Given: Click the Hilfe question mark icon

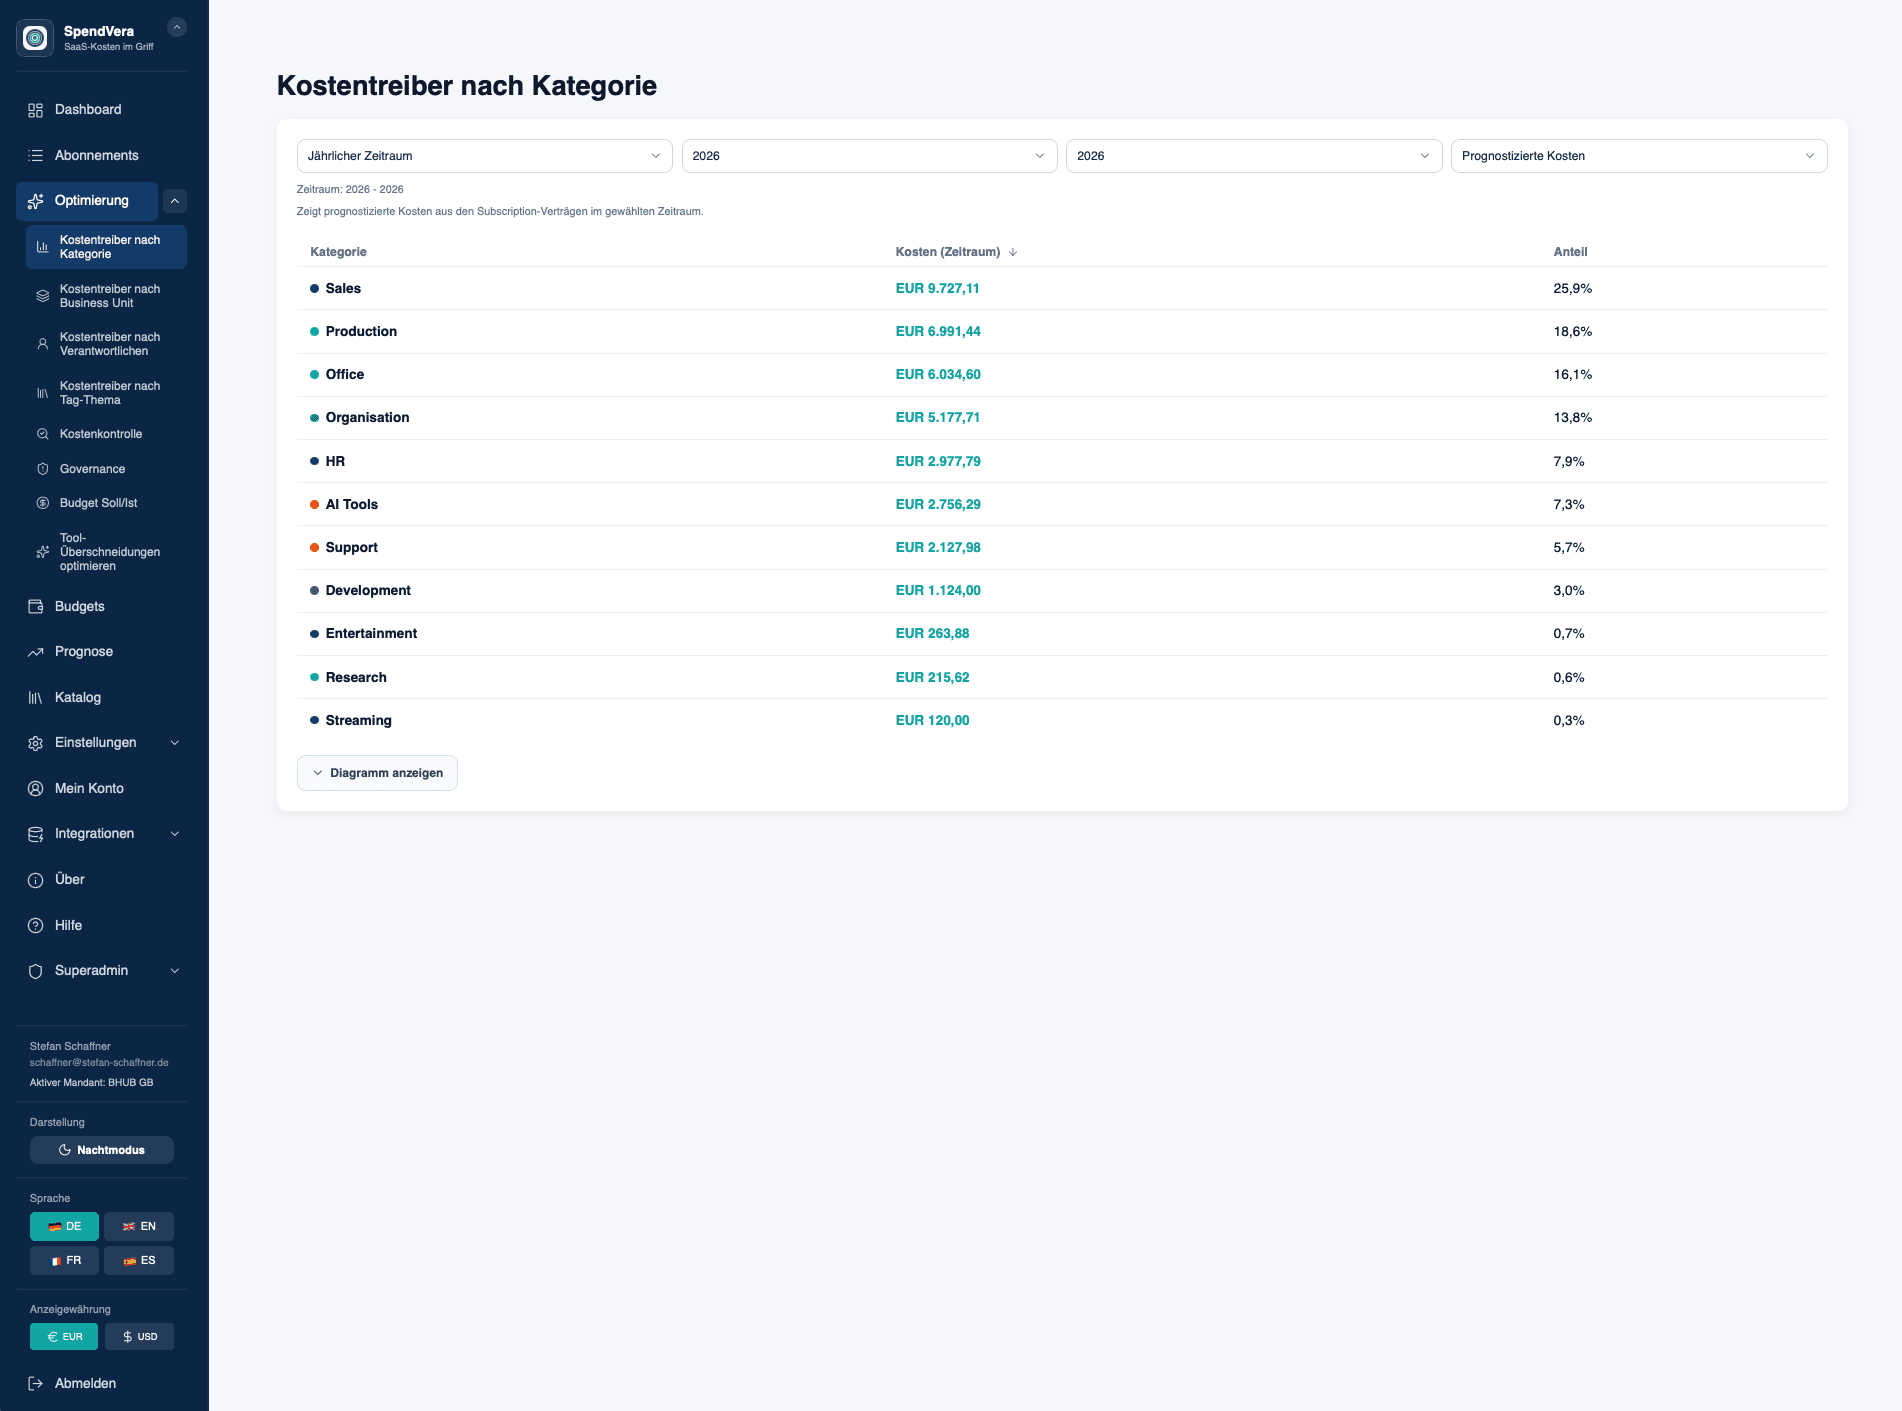Looking at the screenshot, I should pos(36,926).
